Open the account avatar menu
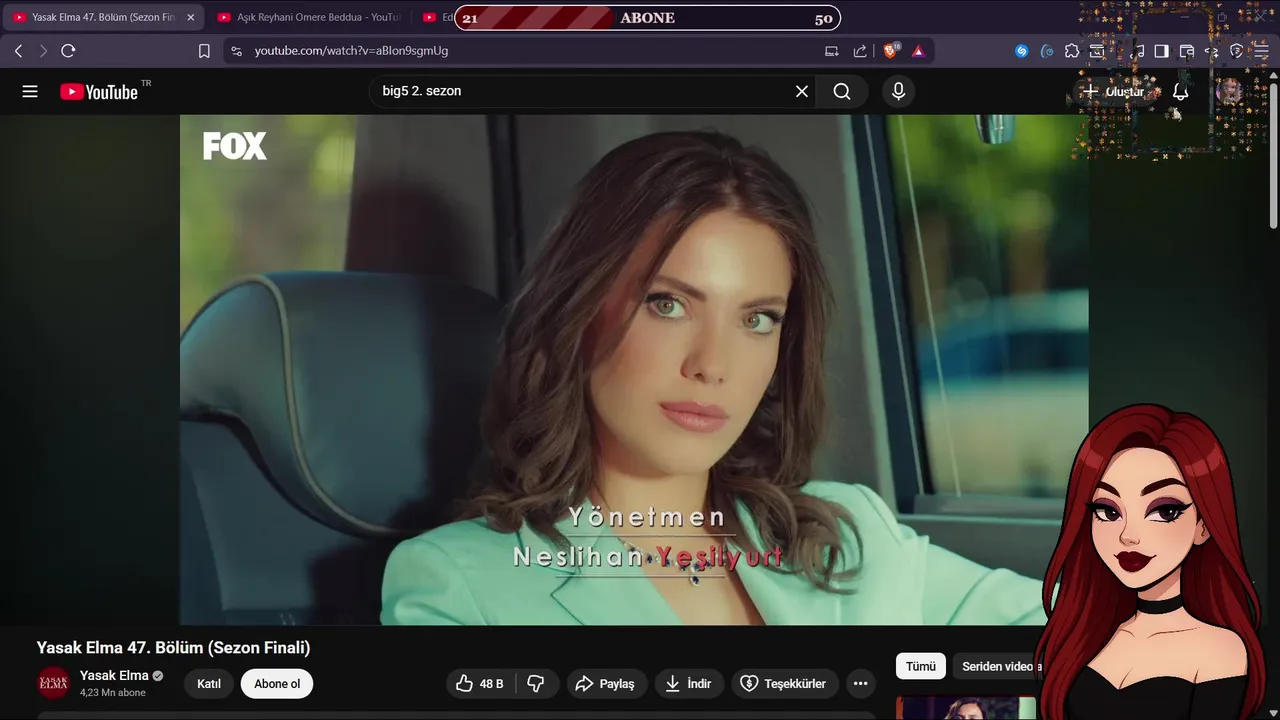 coord(1229,91)
